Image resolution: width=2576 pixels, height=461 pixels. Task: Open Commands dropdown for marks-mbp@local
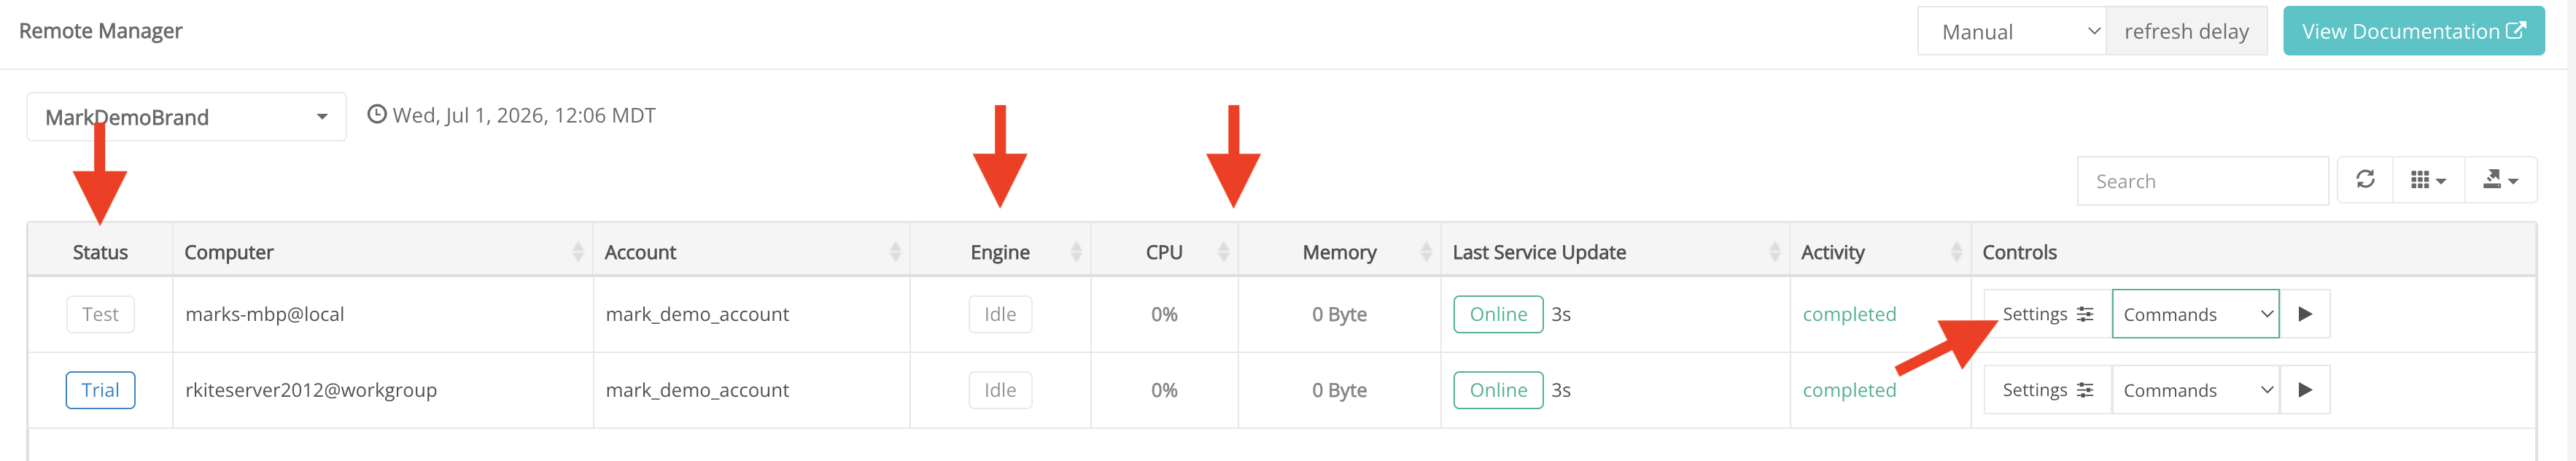click(2195, 314)
